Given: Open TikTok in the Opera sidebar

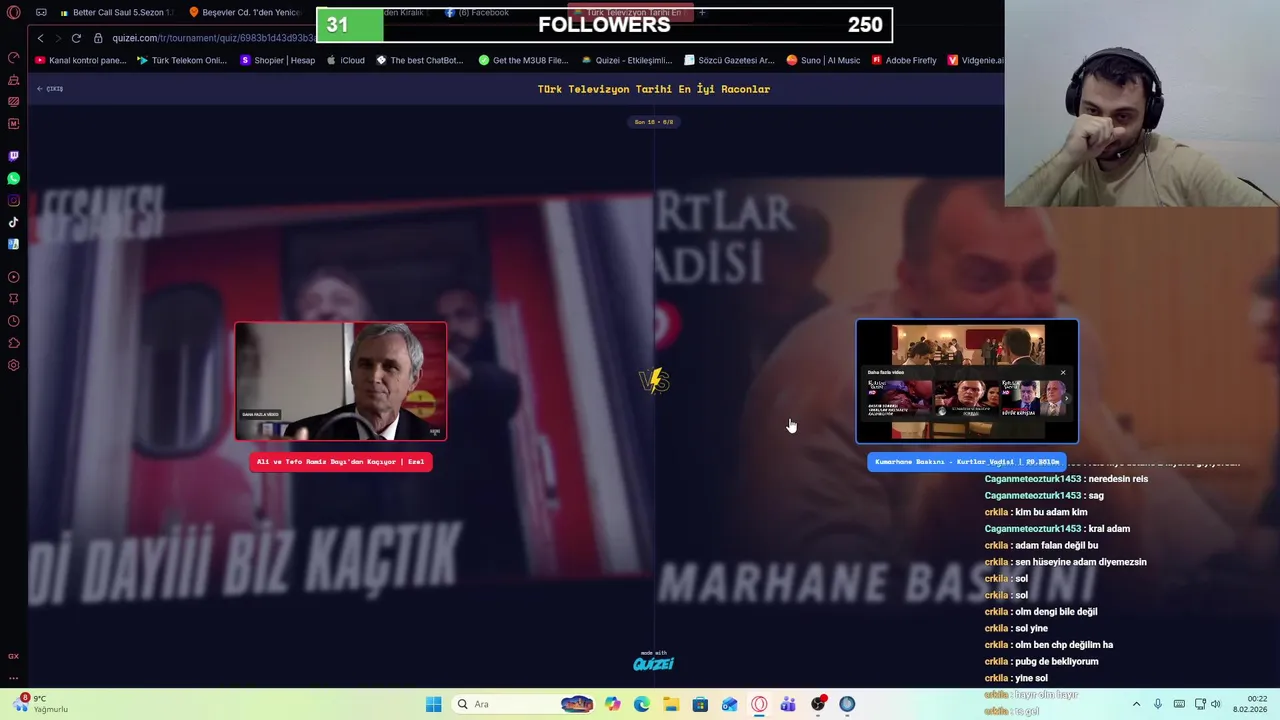Looking at the screenshot, I should (x=13, y=222).
